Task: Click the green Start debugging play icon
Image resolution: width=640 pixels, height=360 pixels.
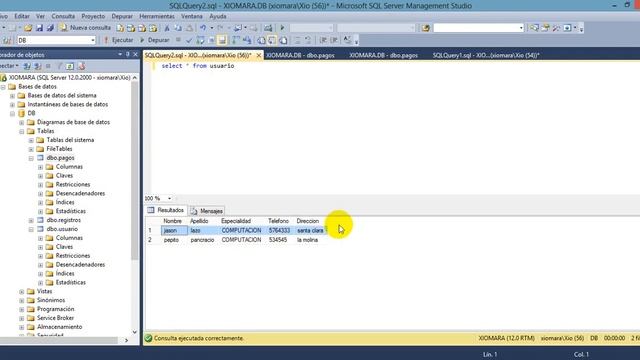Action: [282, 28]
